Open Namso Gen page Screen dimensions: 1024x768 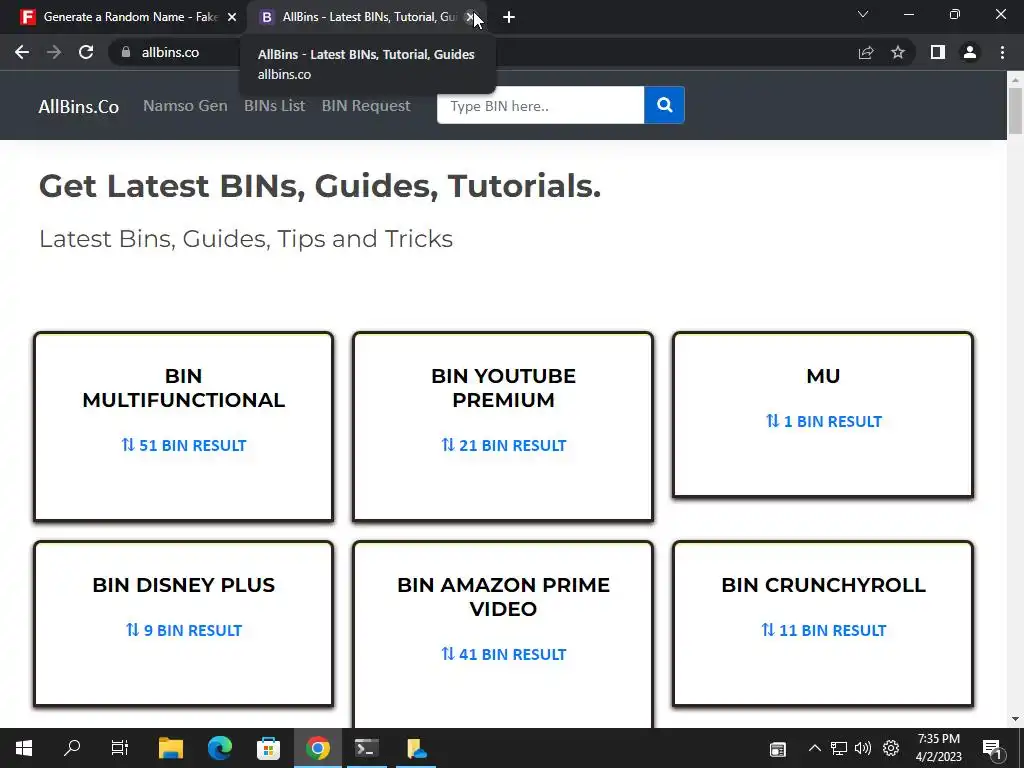(x=185, y=105)
